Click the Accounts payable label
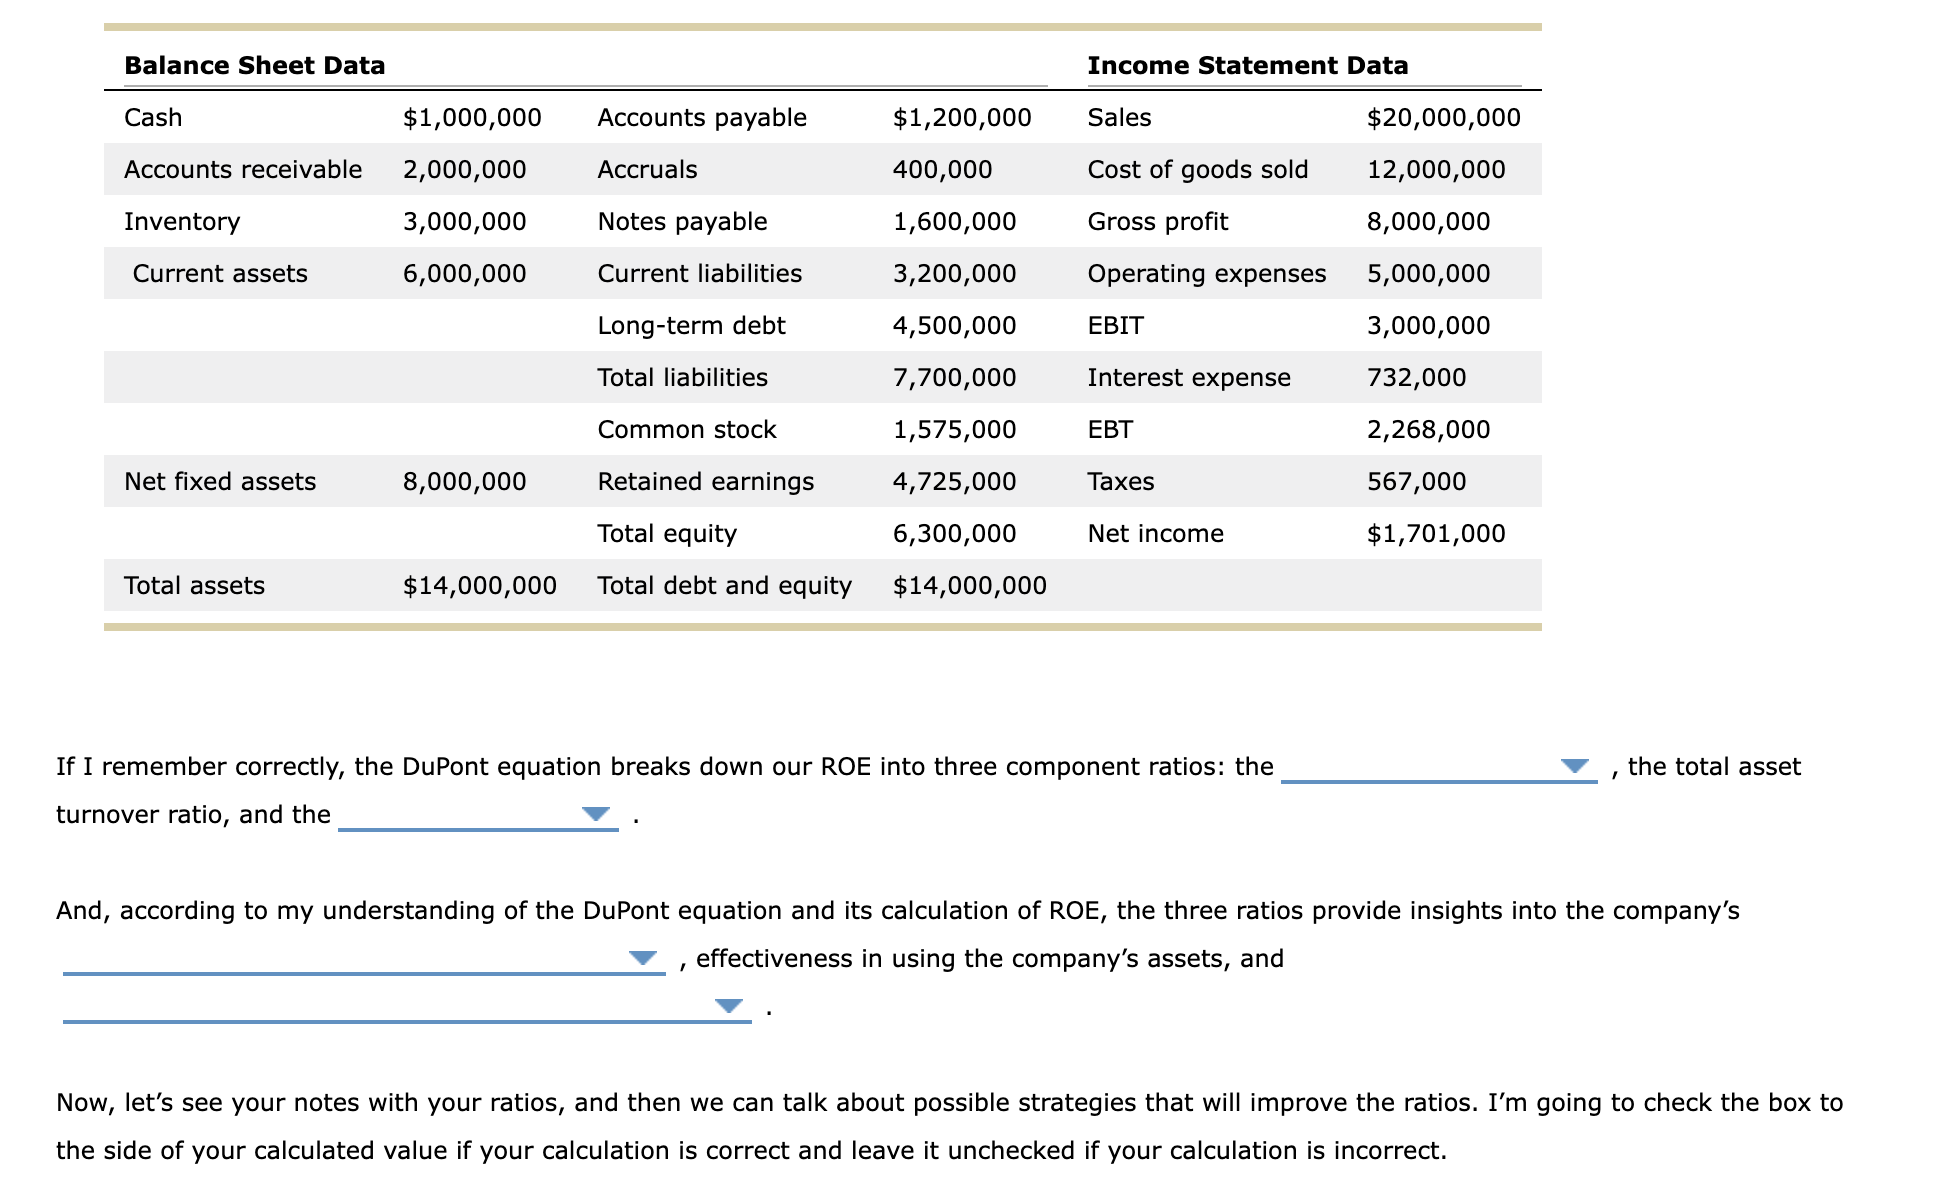Viewport: 1960px width, 1192px height. [x=702, y=118]
